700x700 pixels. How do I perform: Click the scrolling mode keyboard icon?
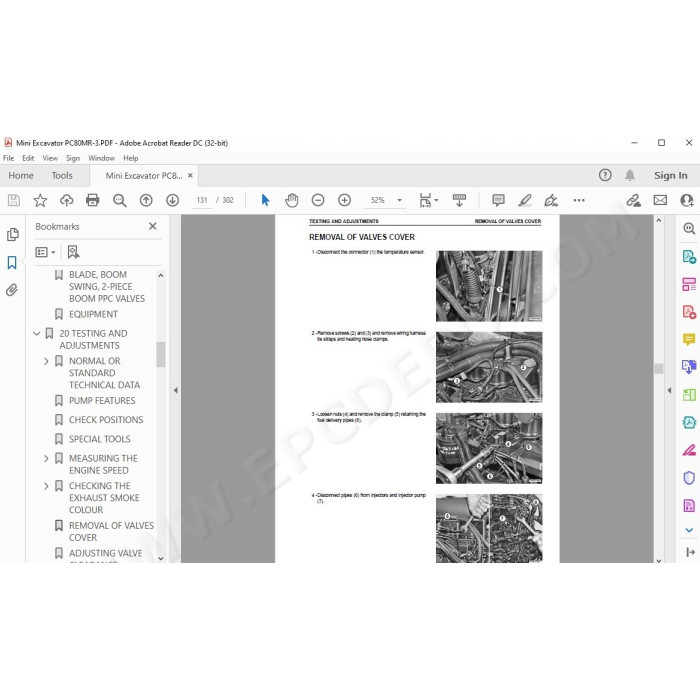(x=459, y=200)
